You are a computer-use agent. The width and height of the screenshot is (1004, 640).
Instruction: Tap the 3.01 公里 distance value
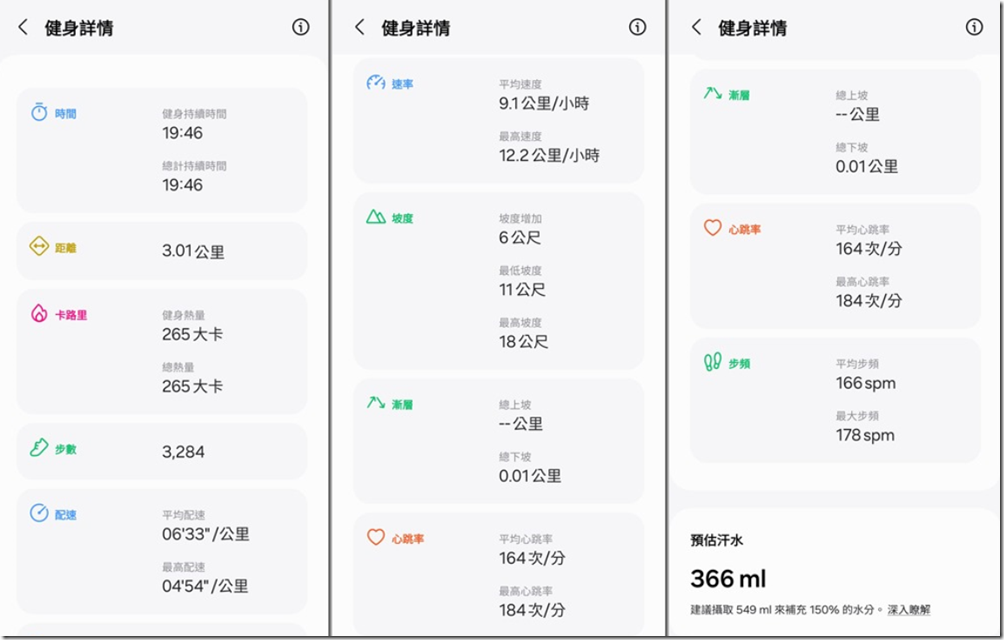193,251
